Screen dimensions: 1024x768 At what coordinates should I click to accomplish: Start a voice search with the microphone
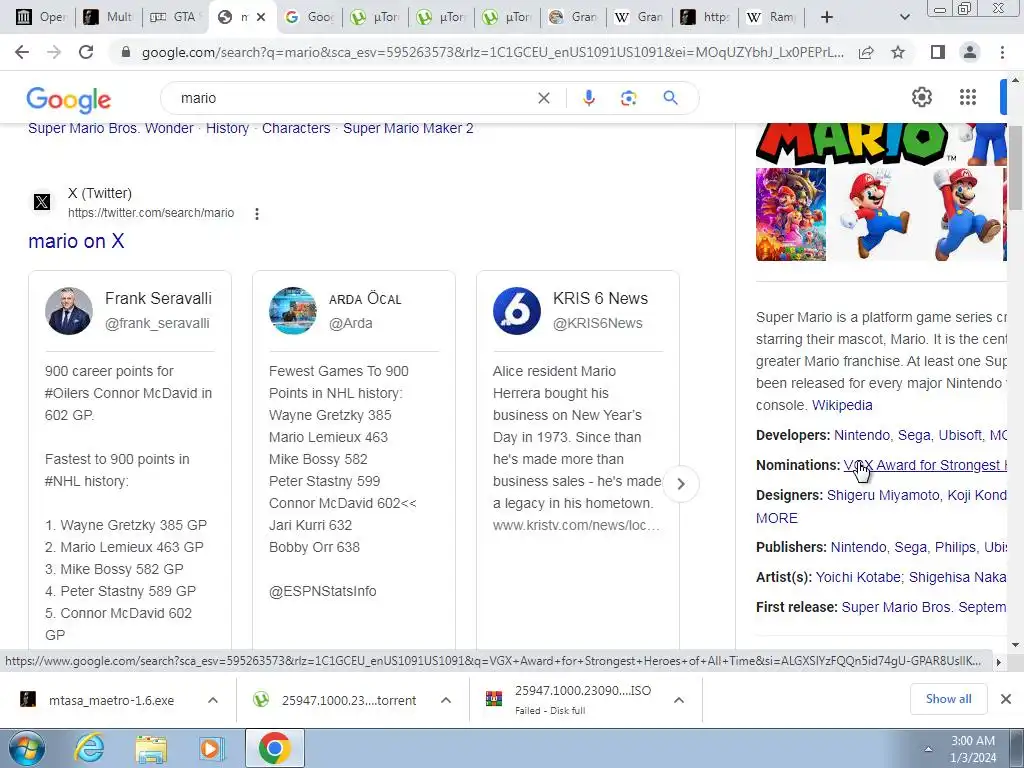(x=588, y=98)
